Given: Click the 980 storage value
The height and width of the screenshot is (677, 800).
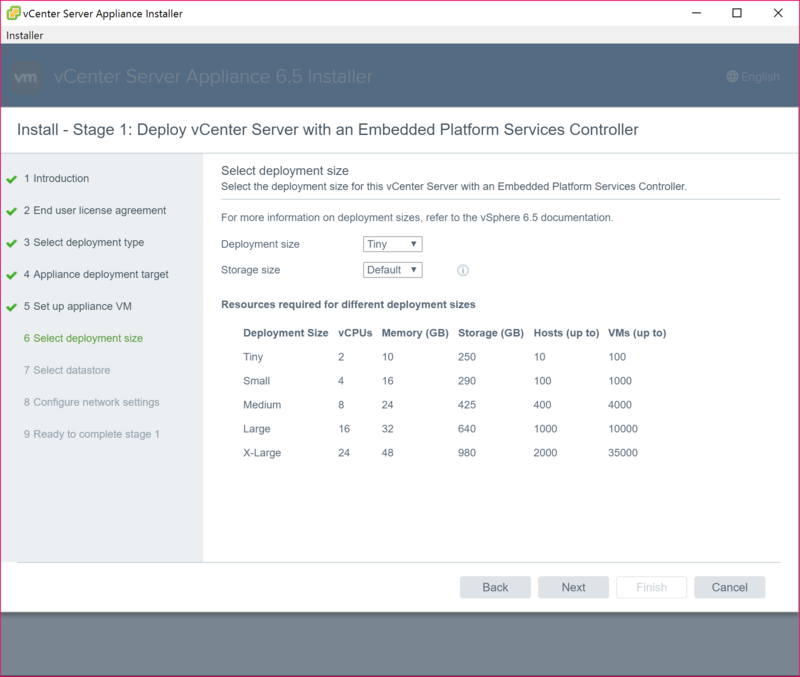Looking at the screenshot, I should click(x=467, y=453).
